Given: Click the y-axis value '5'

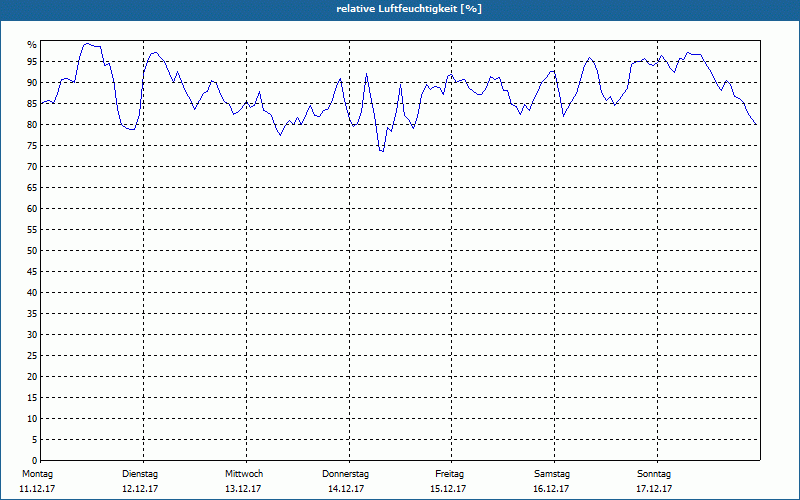Looking at the screenshot, I should [35, 440].
